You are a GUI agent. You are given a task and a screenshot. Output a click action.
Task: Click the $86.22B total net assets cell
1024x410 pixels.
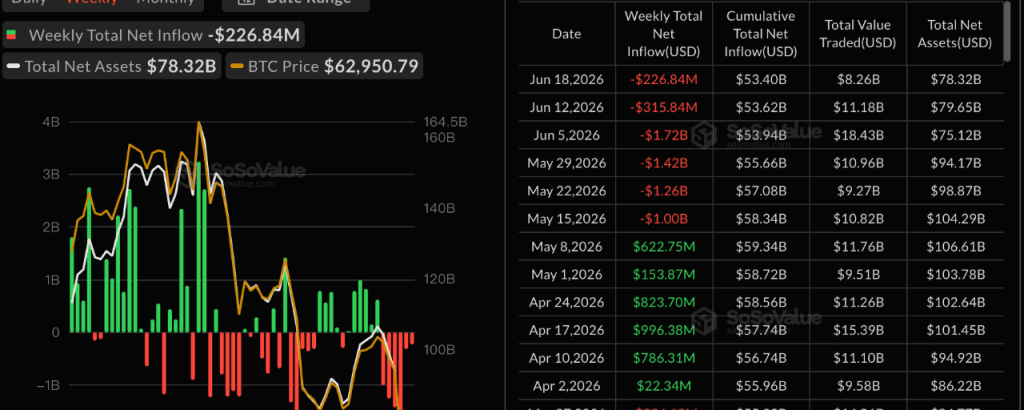[955, 386]
